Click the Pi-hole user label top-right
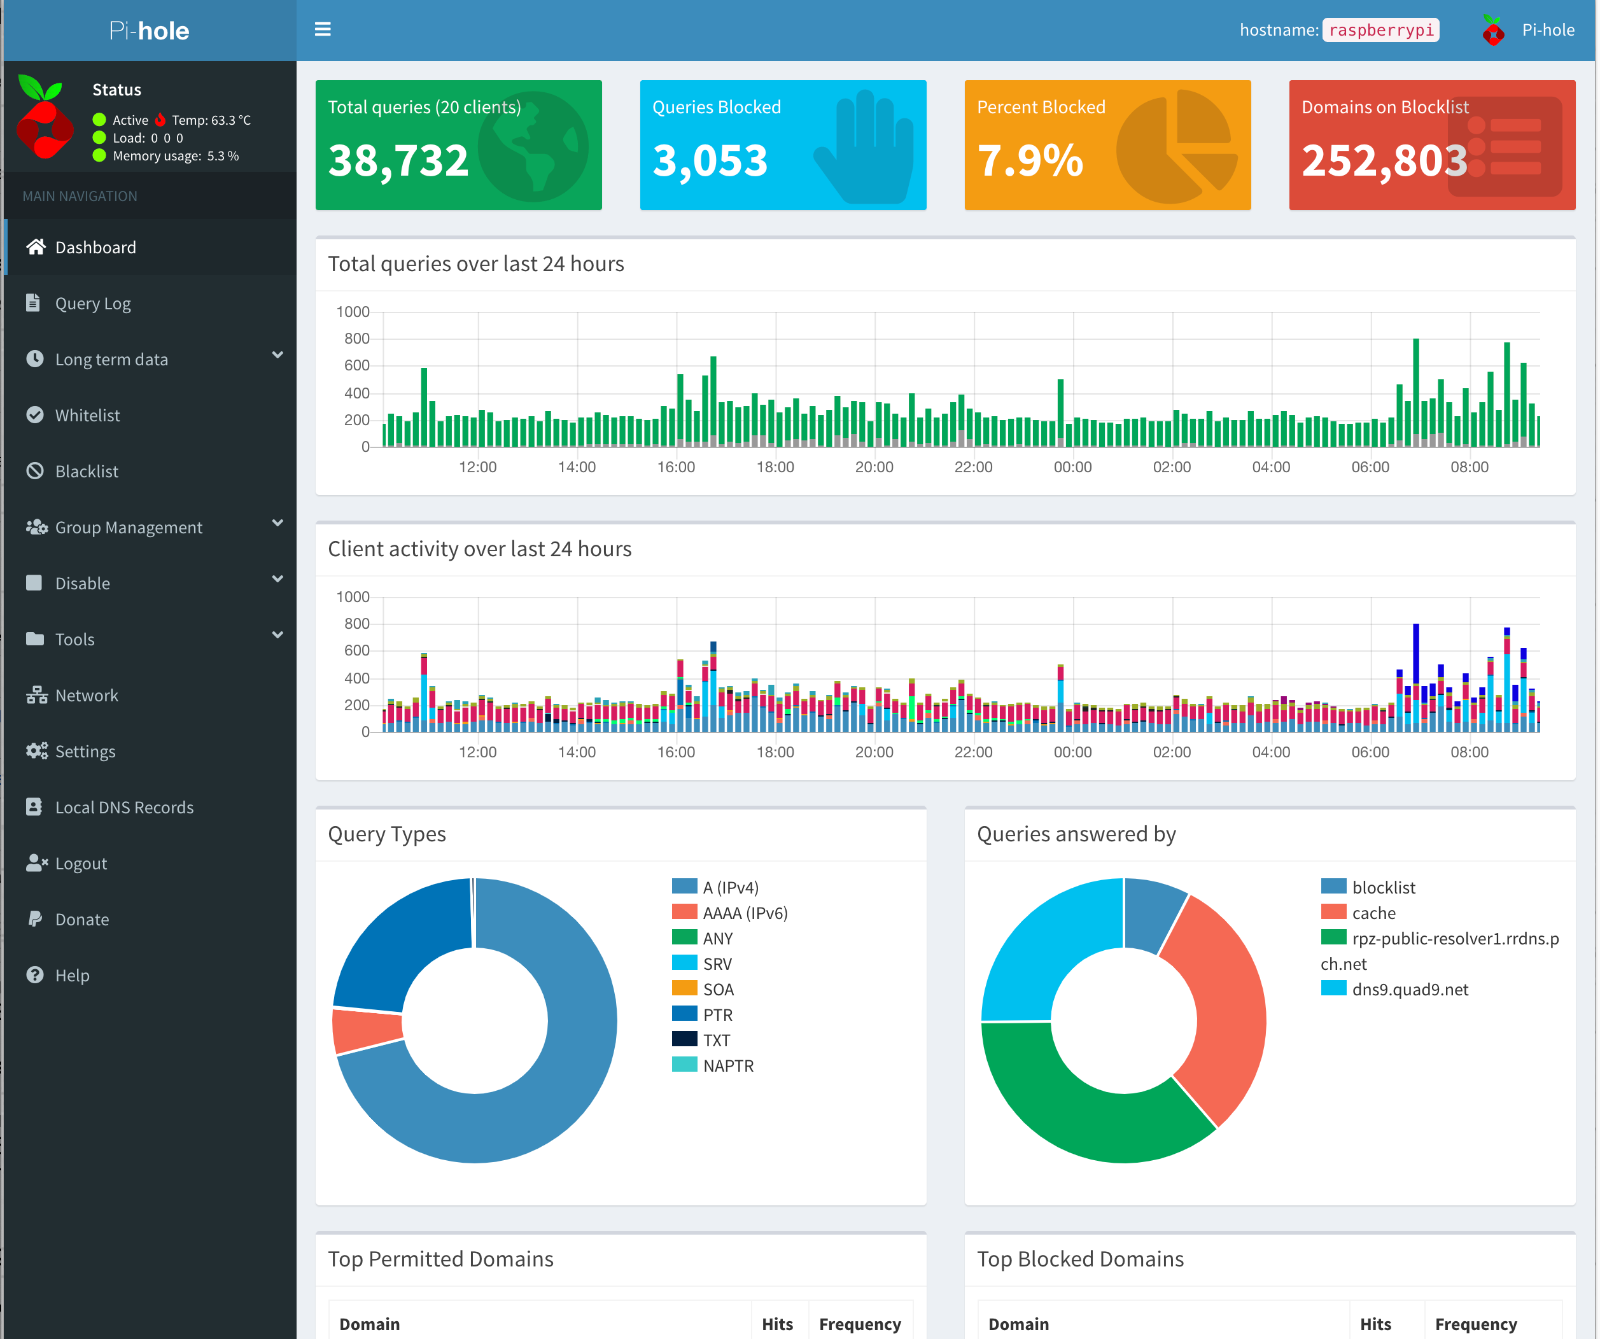 tap(1548, 30)
